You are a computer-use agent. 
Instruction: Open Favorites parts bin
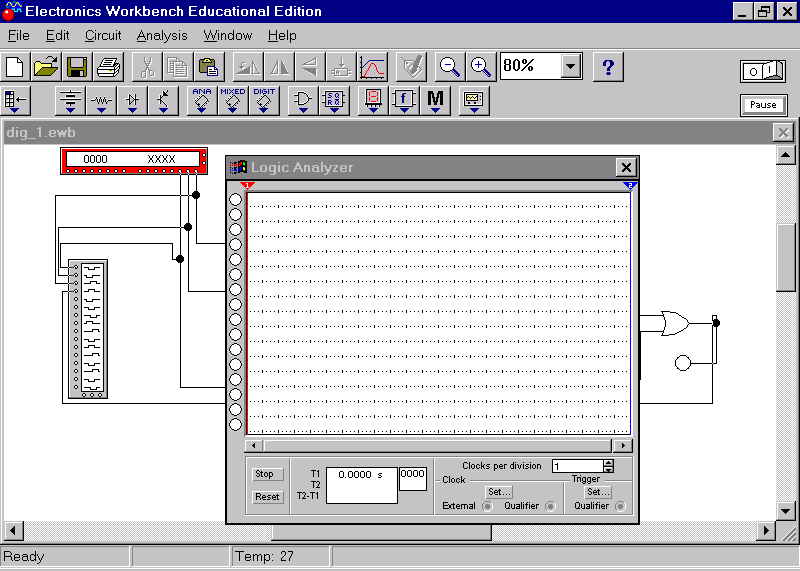[16, 101]
